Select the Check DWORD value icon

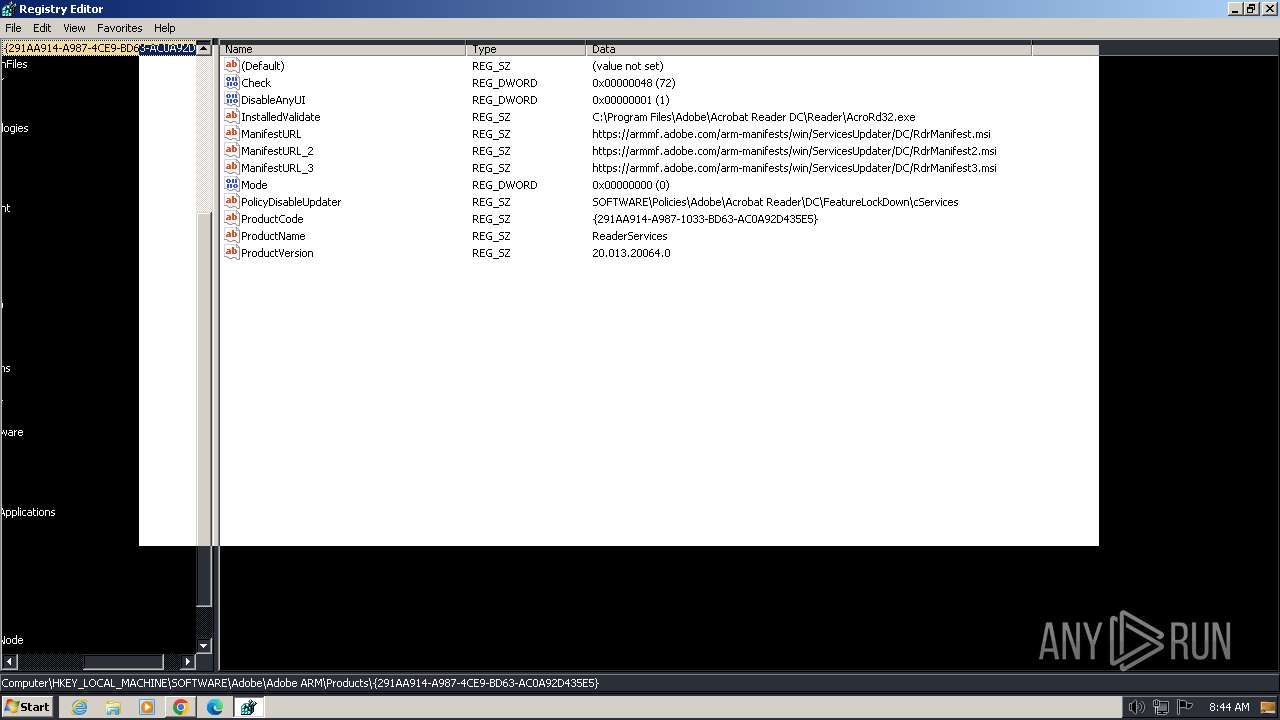pos(232,83)
